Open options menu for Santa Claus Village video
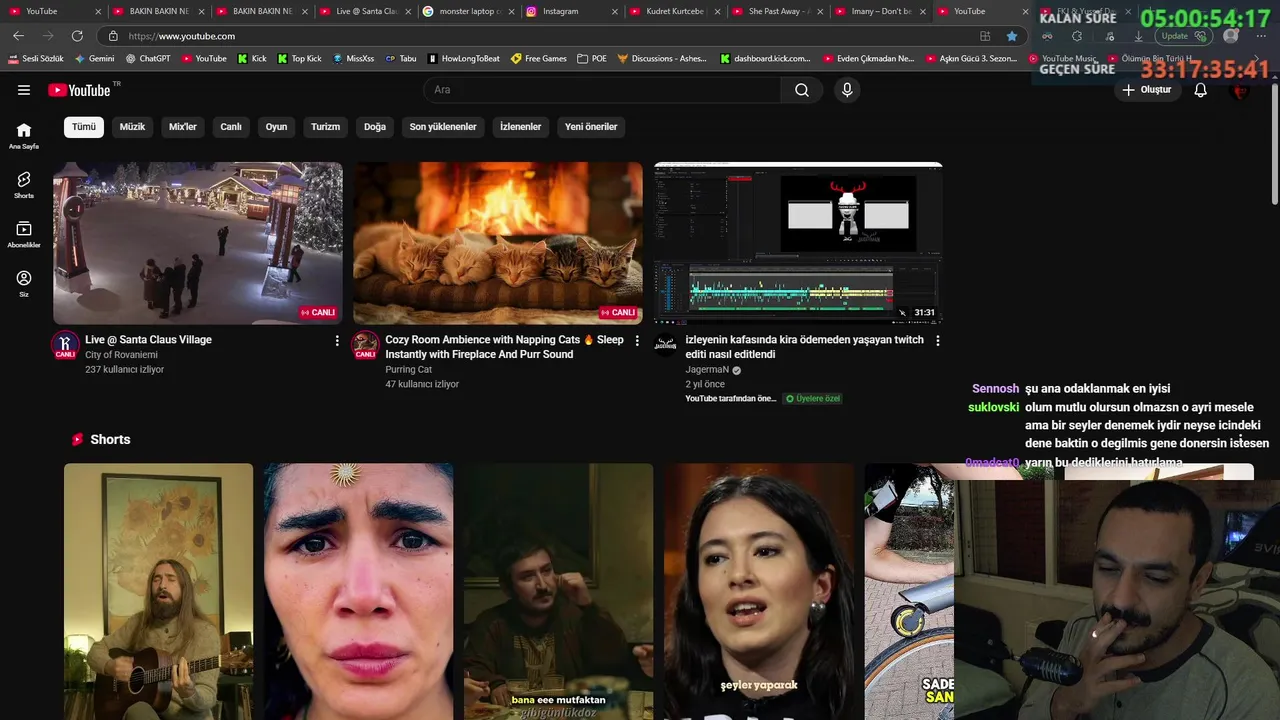Viewport: 1280px width, 720px height. (x=337, y=341)
